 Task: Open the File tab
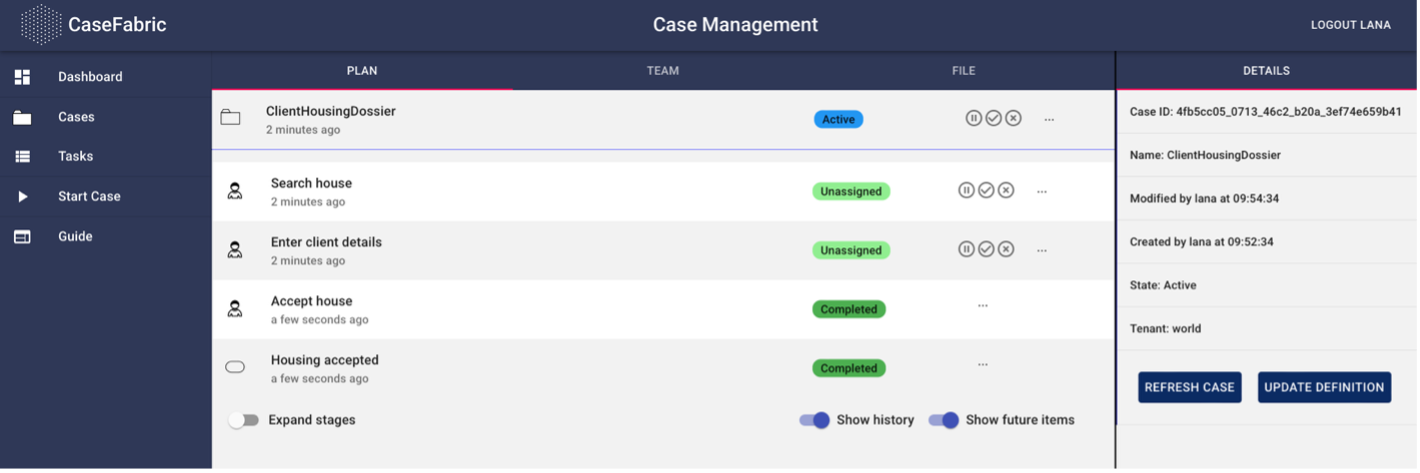pos(963,71)
